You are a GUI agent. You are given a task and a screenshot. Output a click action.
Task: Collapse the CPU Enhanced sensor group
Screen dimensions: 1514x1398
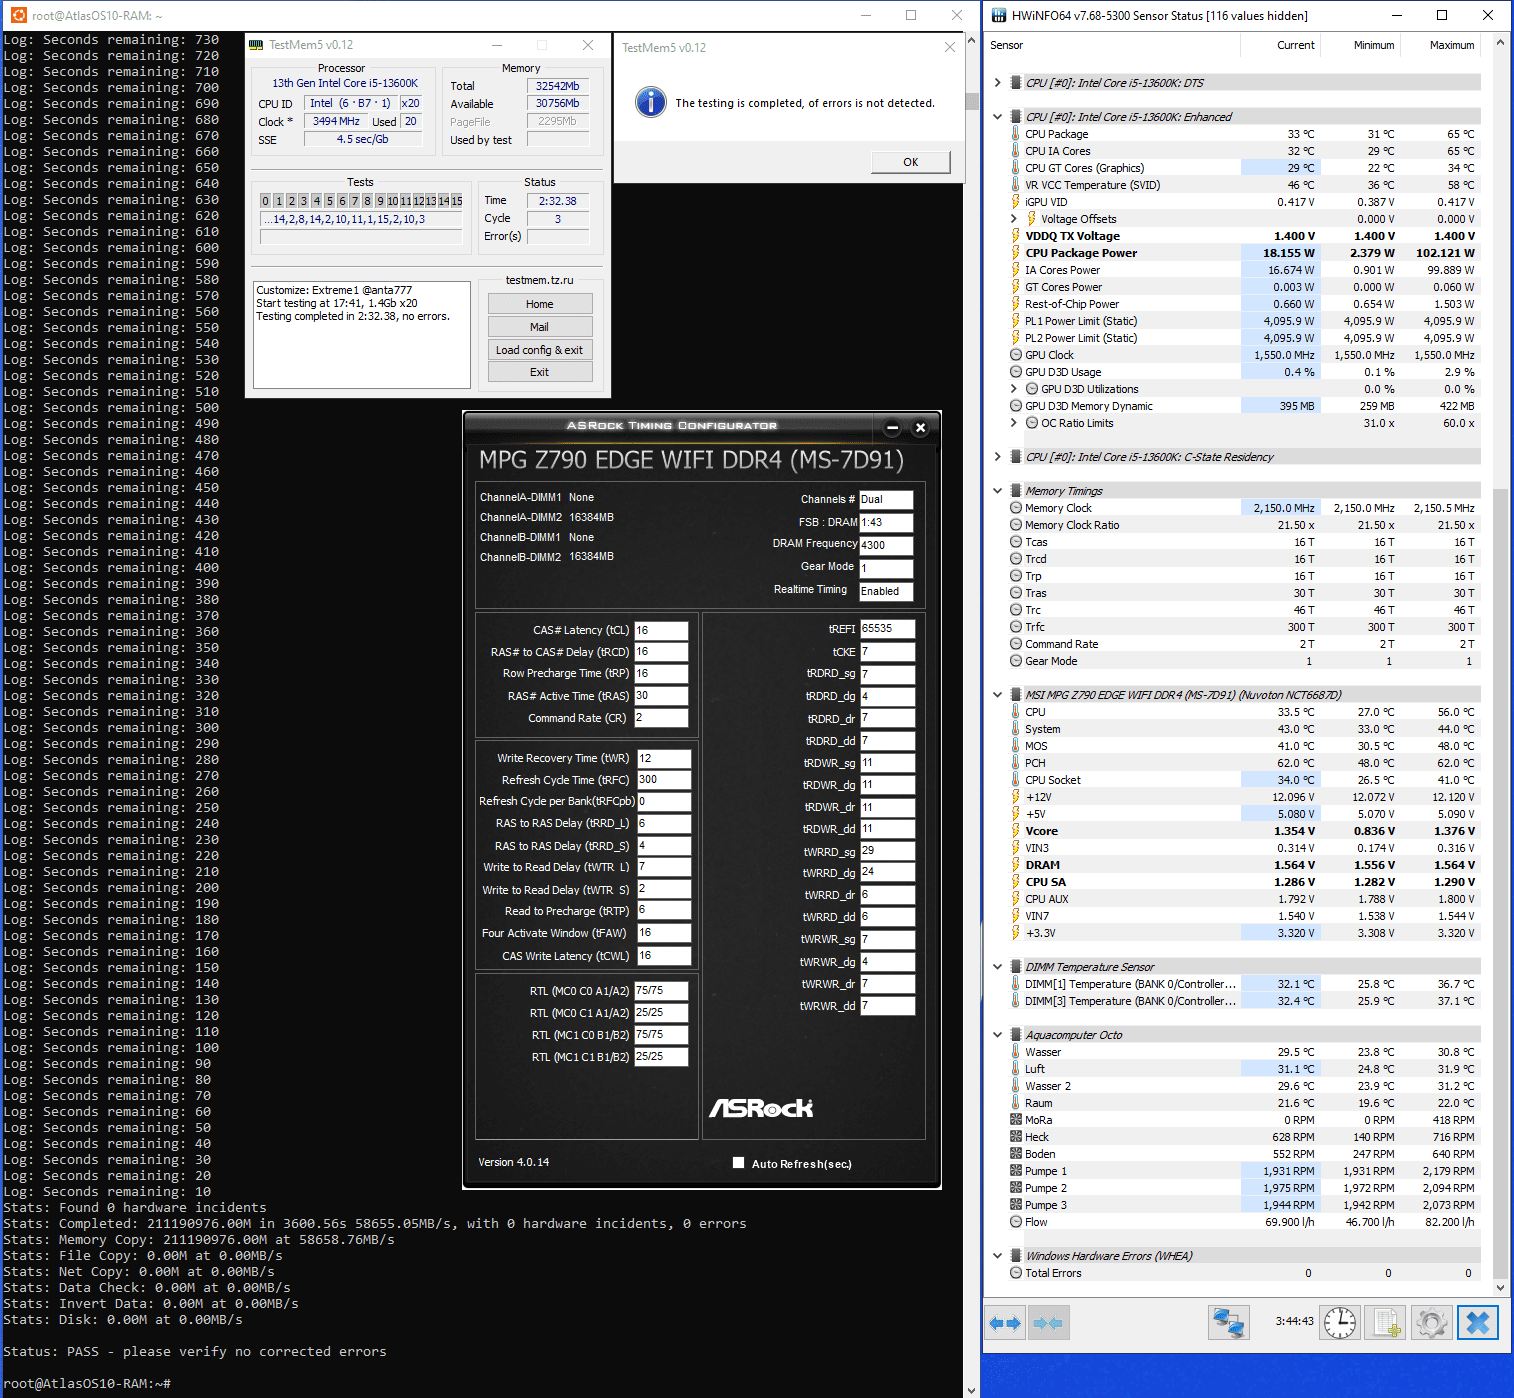pos(998,117)
